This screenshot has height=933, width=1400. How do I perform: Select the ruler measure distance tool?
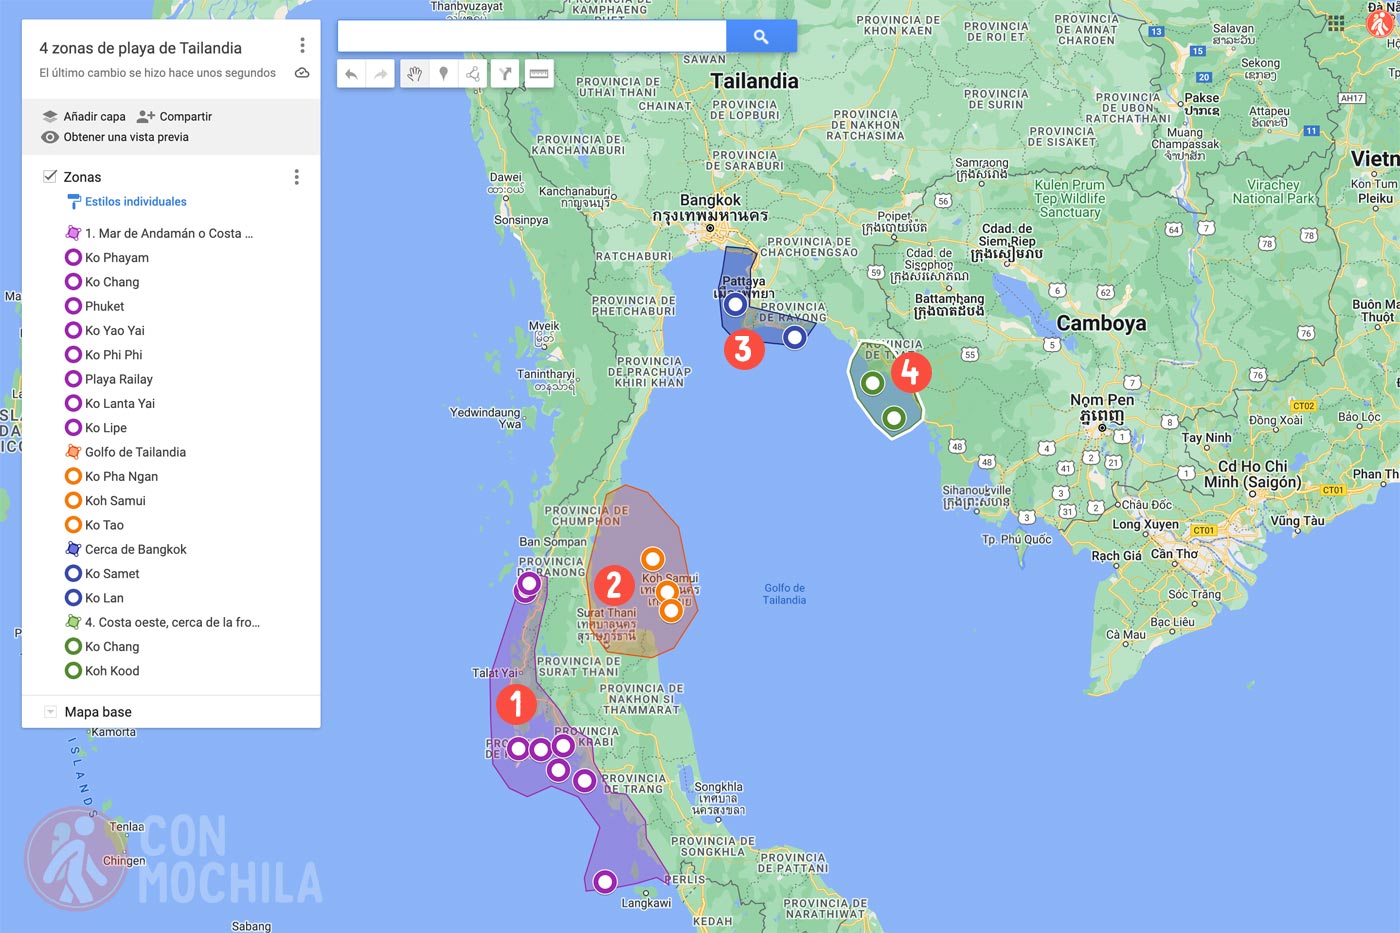tap(539, 74)
